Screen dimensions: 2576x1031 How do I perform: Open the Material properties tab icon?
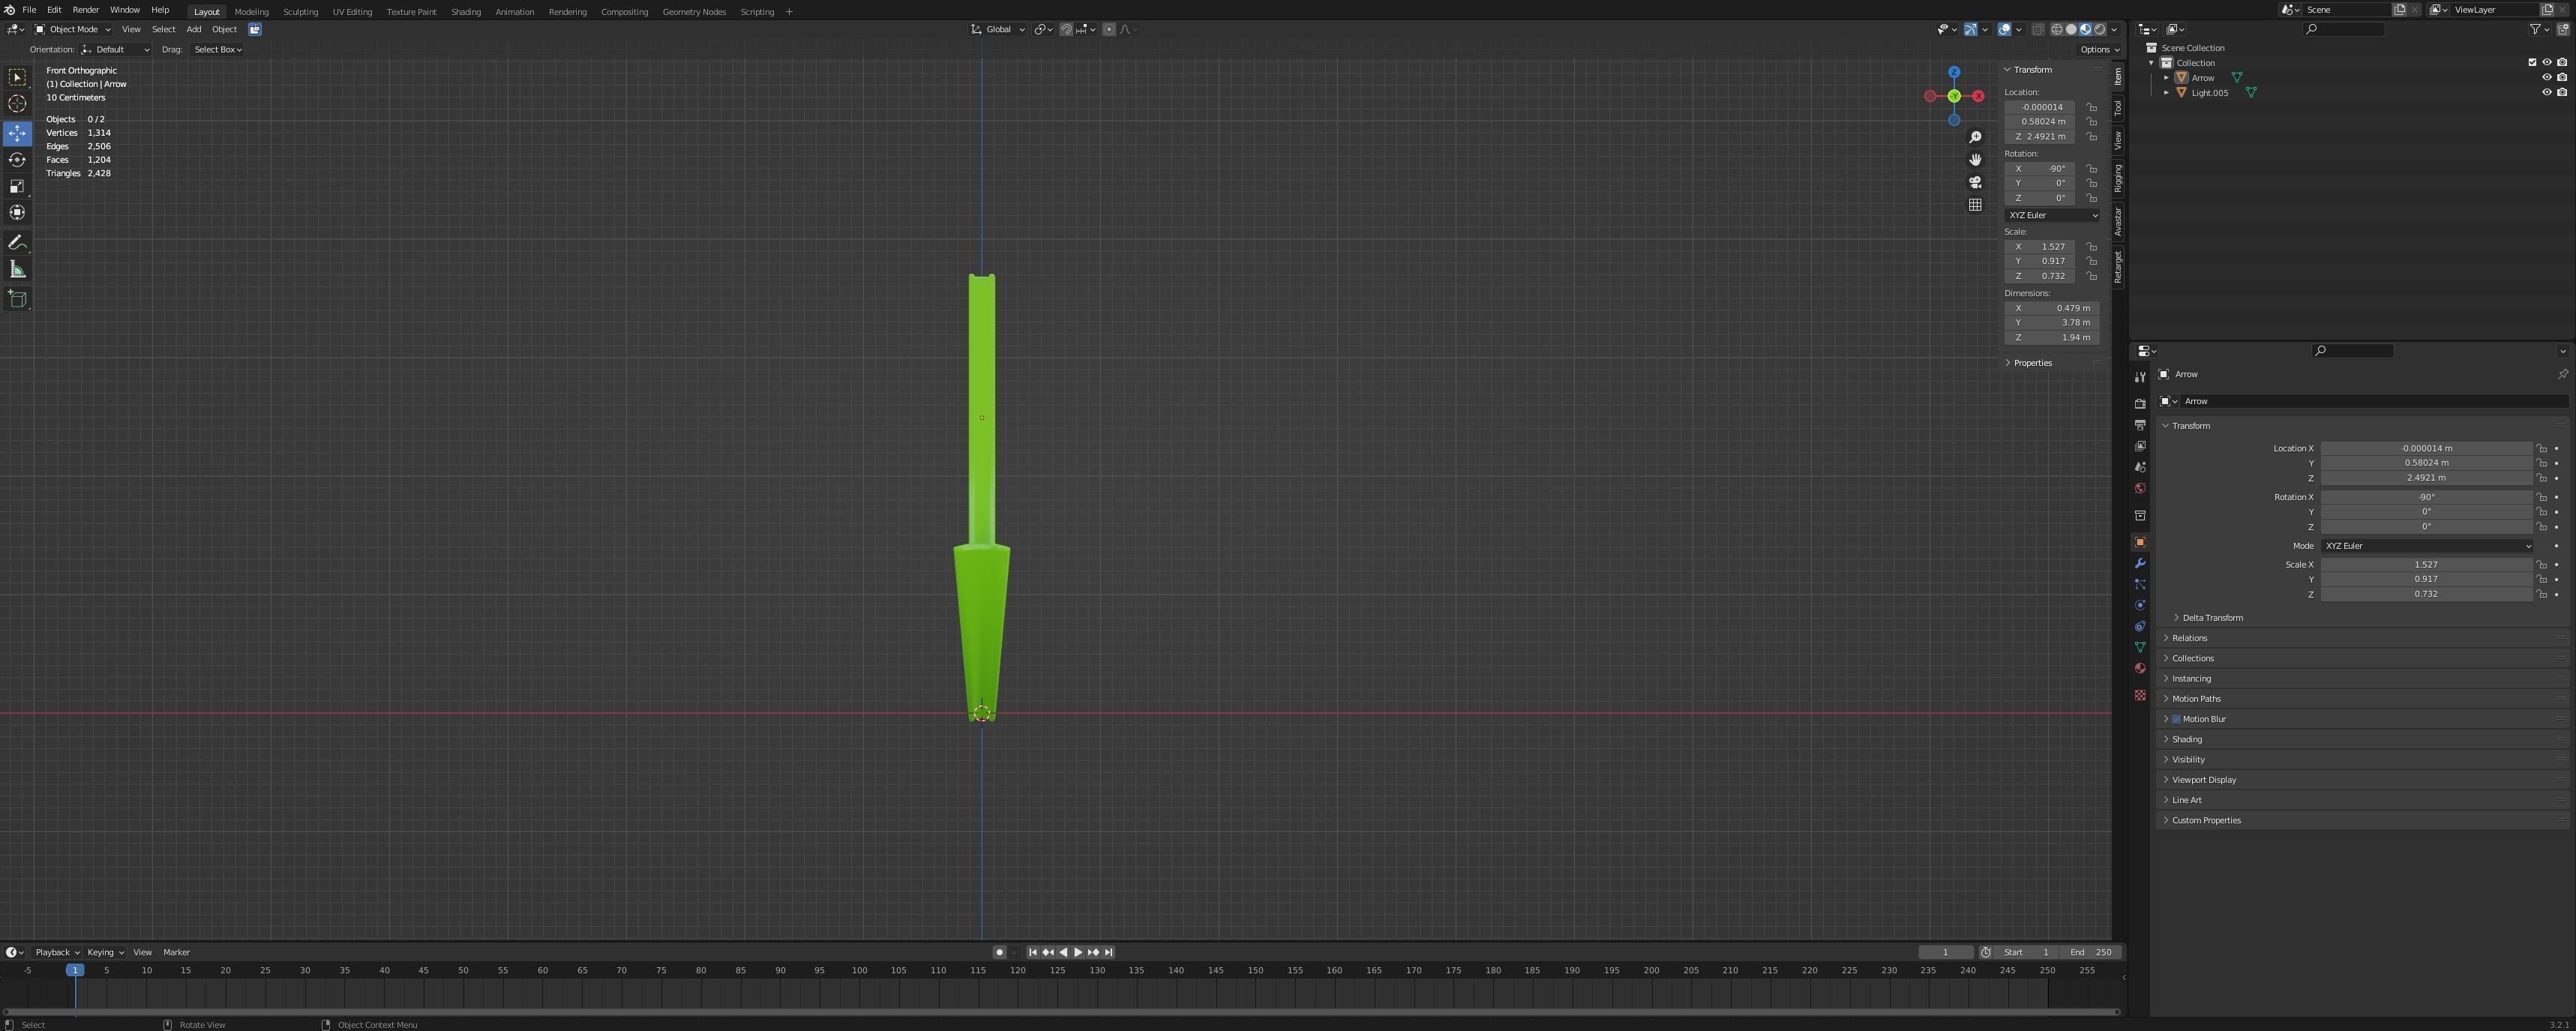coord(2140,669)
